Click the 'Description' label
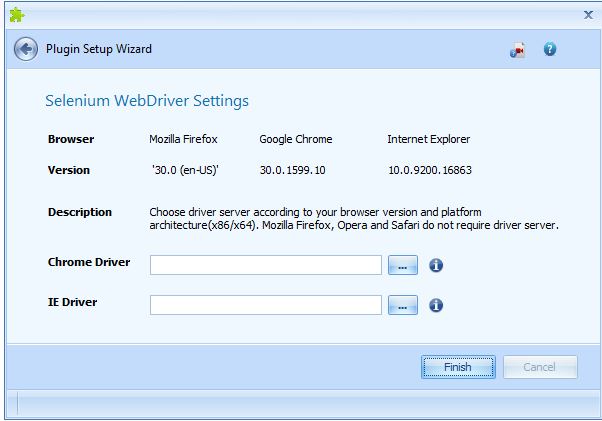Screen dimensions: 602x421 [80, 212]
